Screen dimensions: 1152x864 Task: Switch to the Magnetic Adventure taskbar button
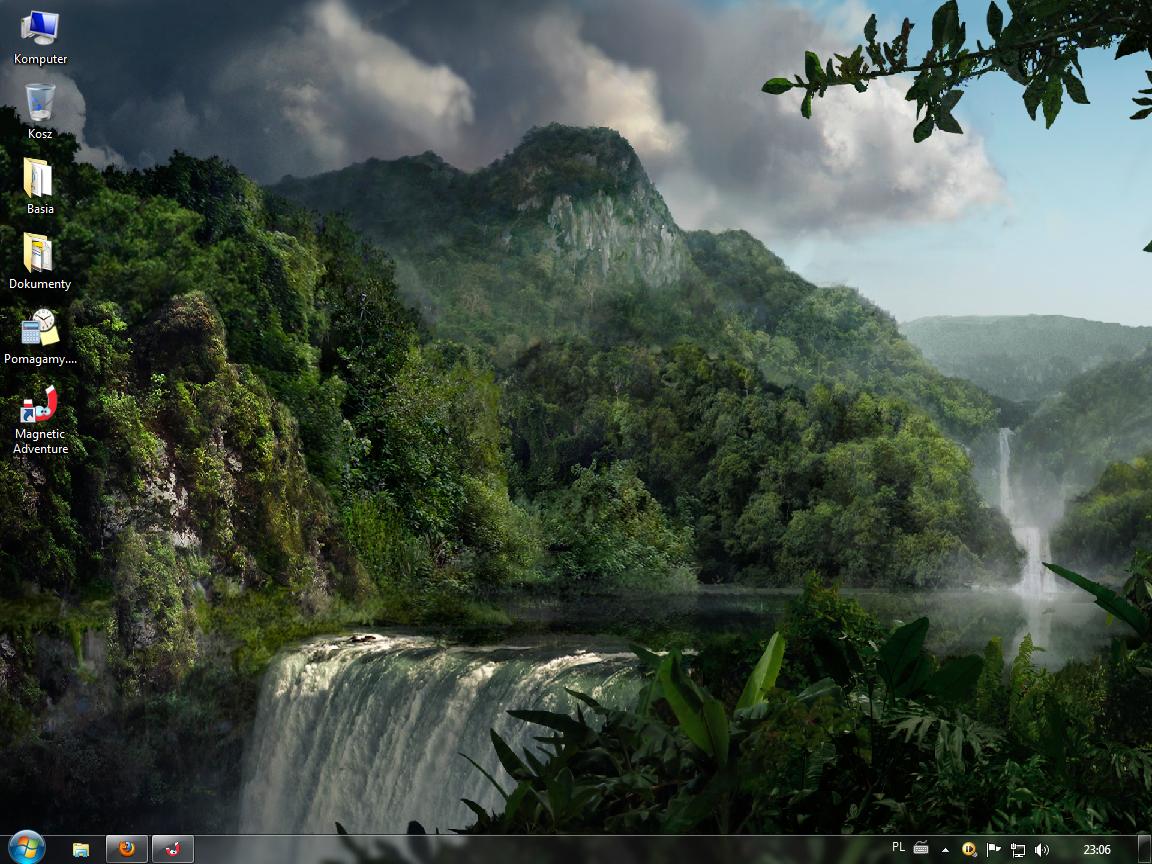coord(172,849)
